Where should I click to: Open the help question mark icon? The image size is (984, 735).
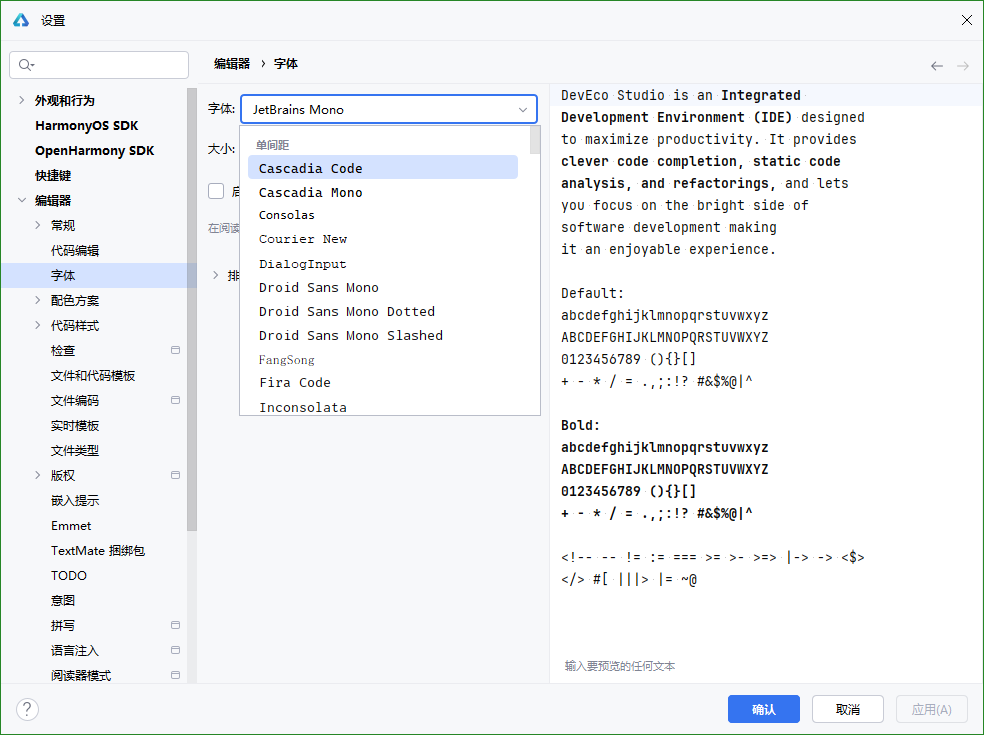pyautogui.click(x=27, y=709)
